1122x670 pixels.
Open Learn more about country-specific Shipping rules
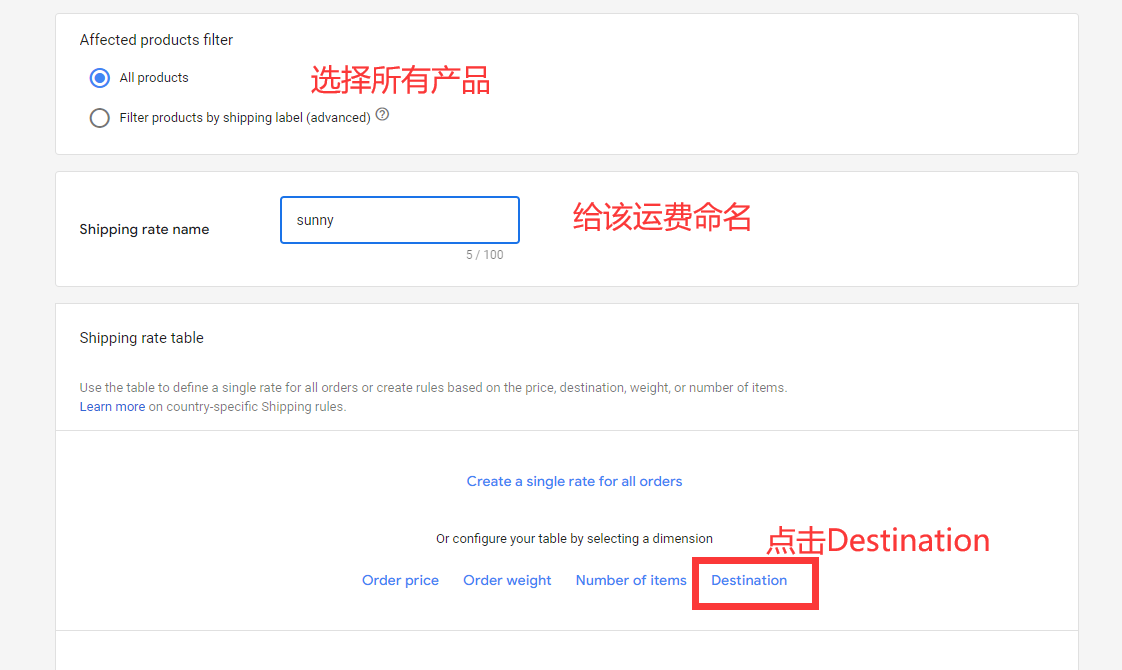pos(112,406)
